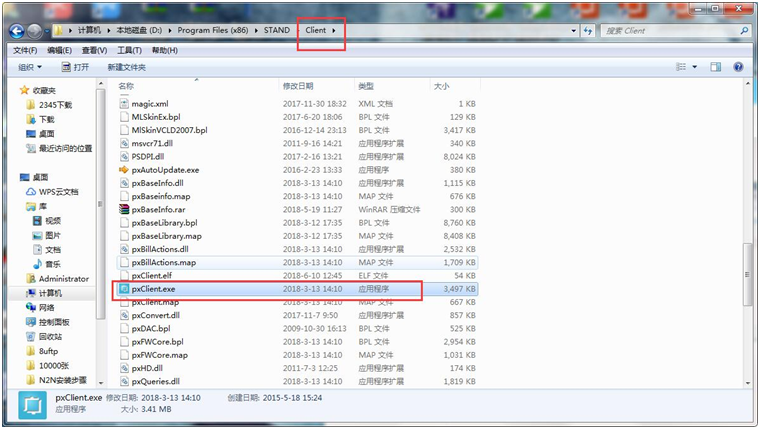Screen dimensions: 760x429
Task: Select 计算机 in the navigation pane
Action: pyautogui.click(x=50, y=293)
